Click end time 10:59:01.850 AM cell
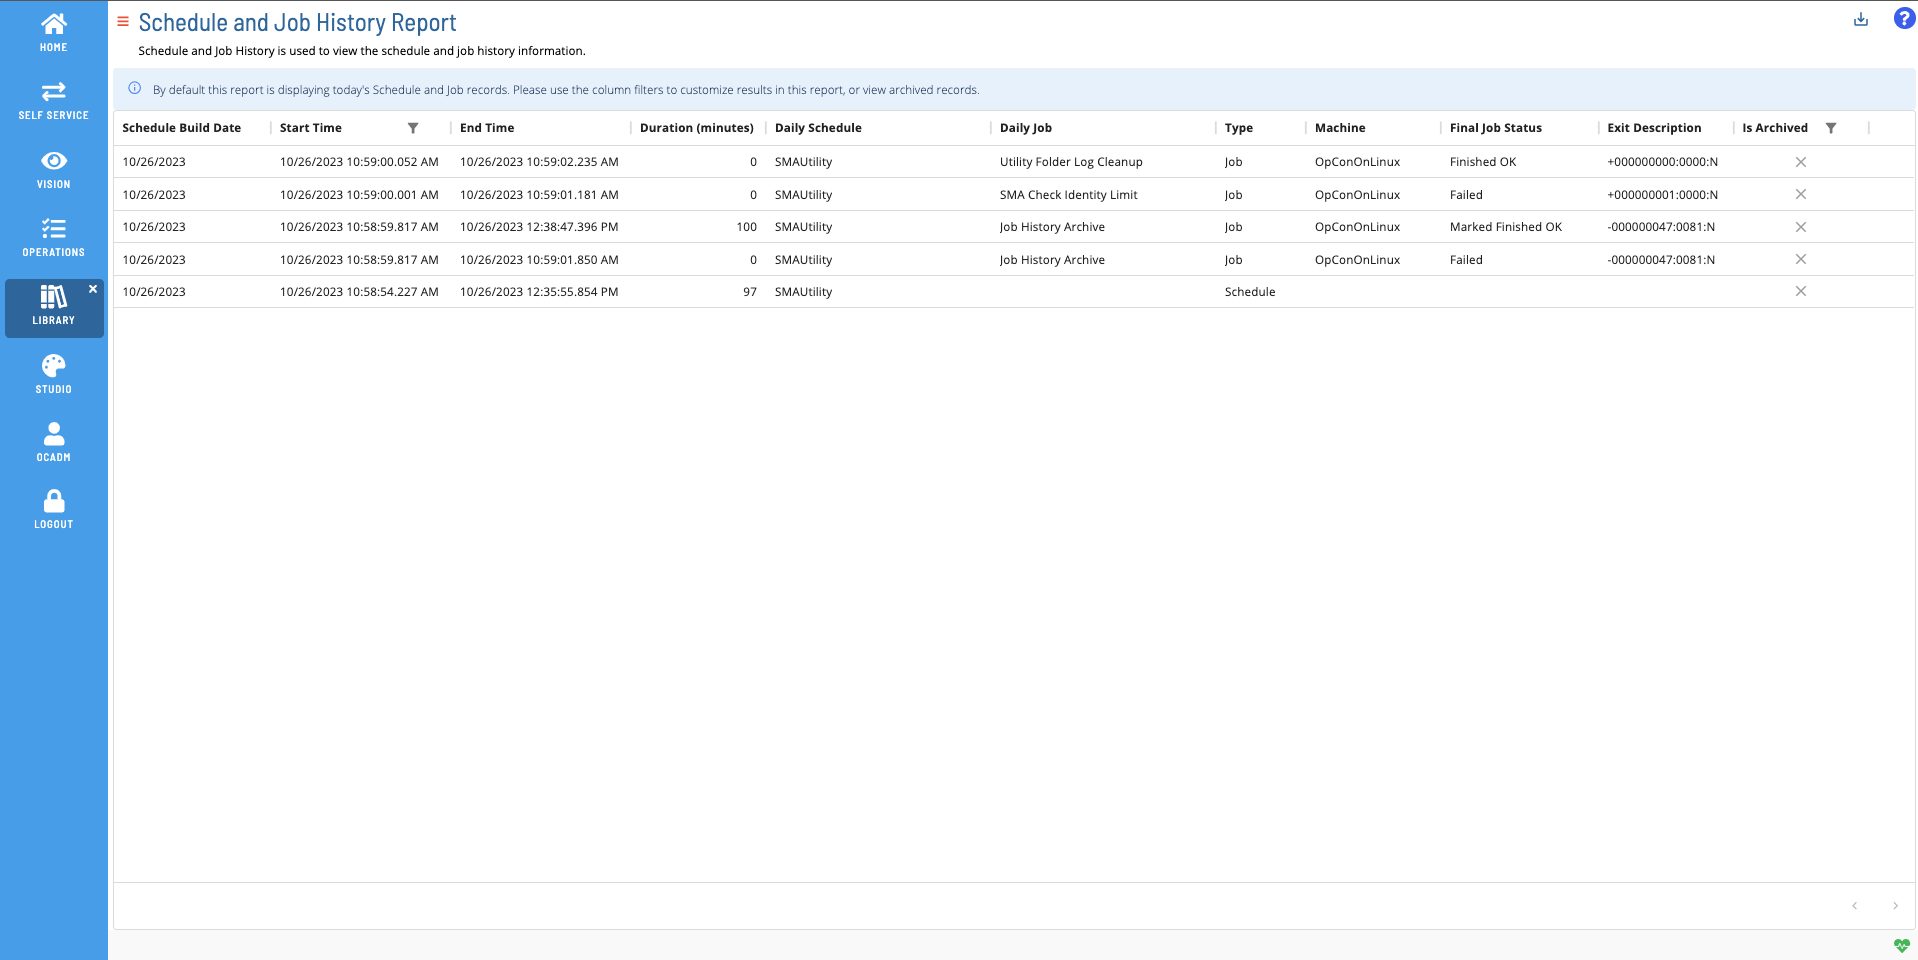The image size is (1918, 960). [539, 260]
